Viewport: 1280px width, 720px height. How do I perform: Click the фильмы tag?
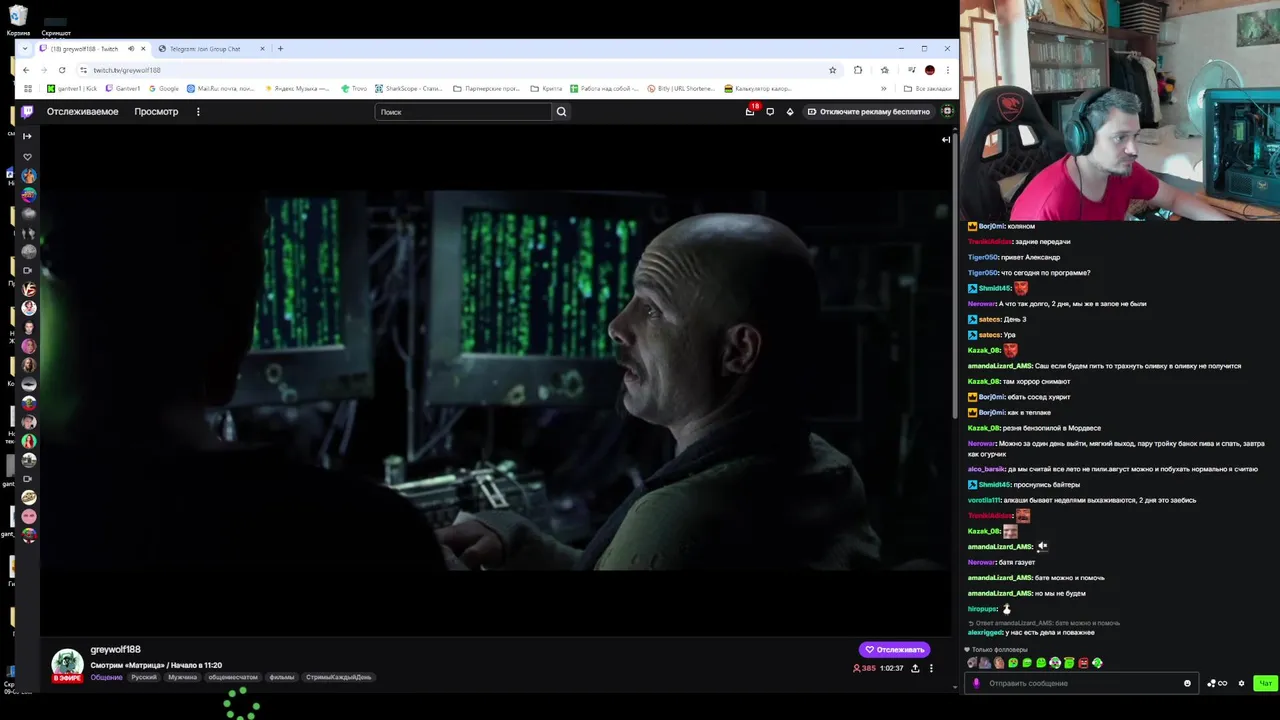(282, 678)
